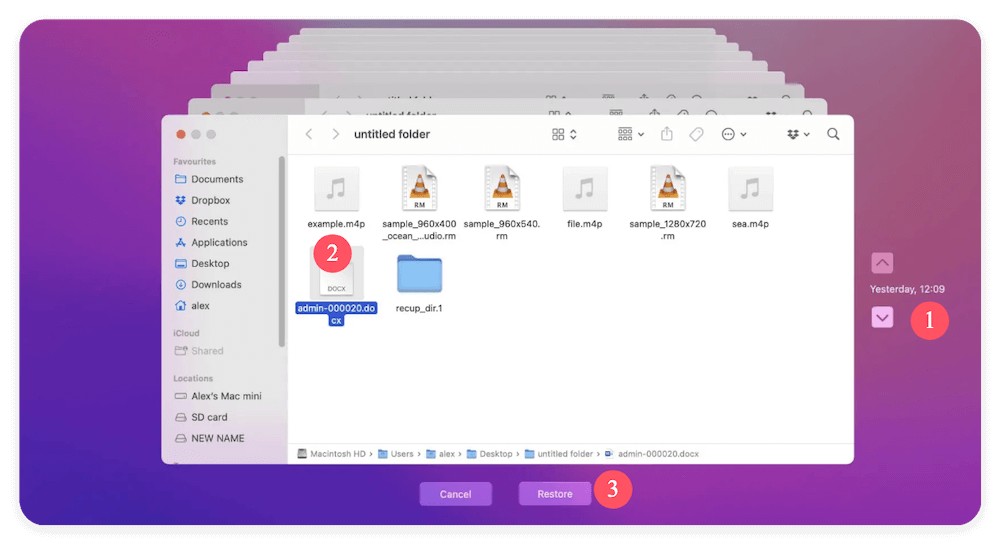This screenshot has height=544, width=1000.
Task: Click the admin-000020.docx file name label
Action: pyautogui.click(x=336, y=314)
